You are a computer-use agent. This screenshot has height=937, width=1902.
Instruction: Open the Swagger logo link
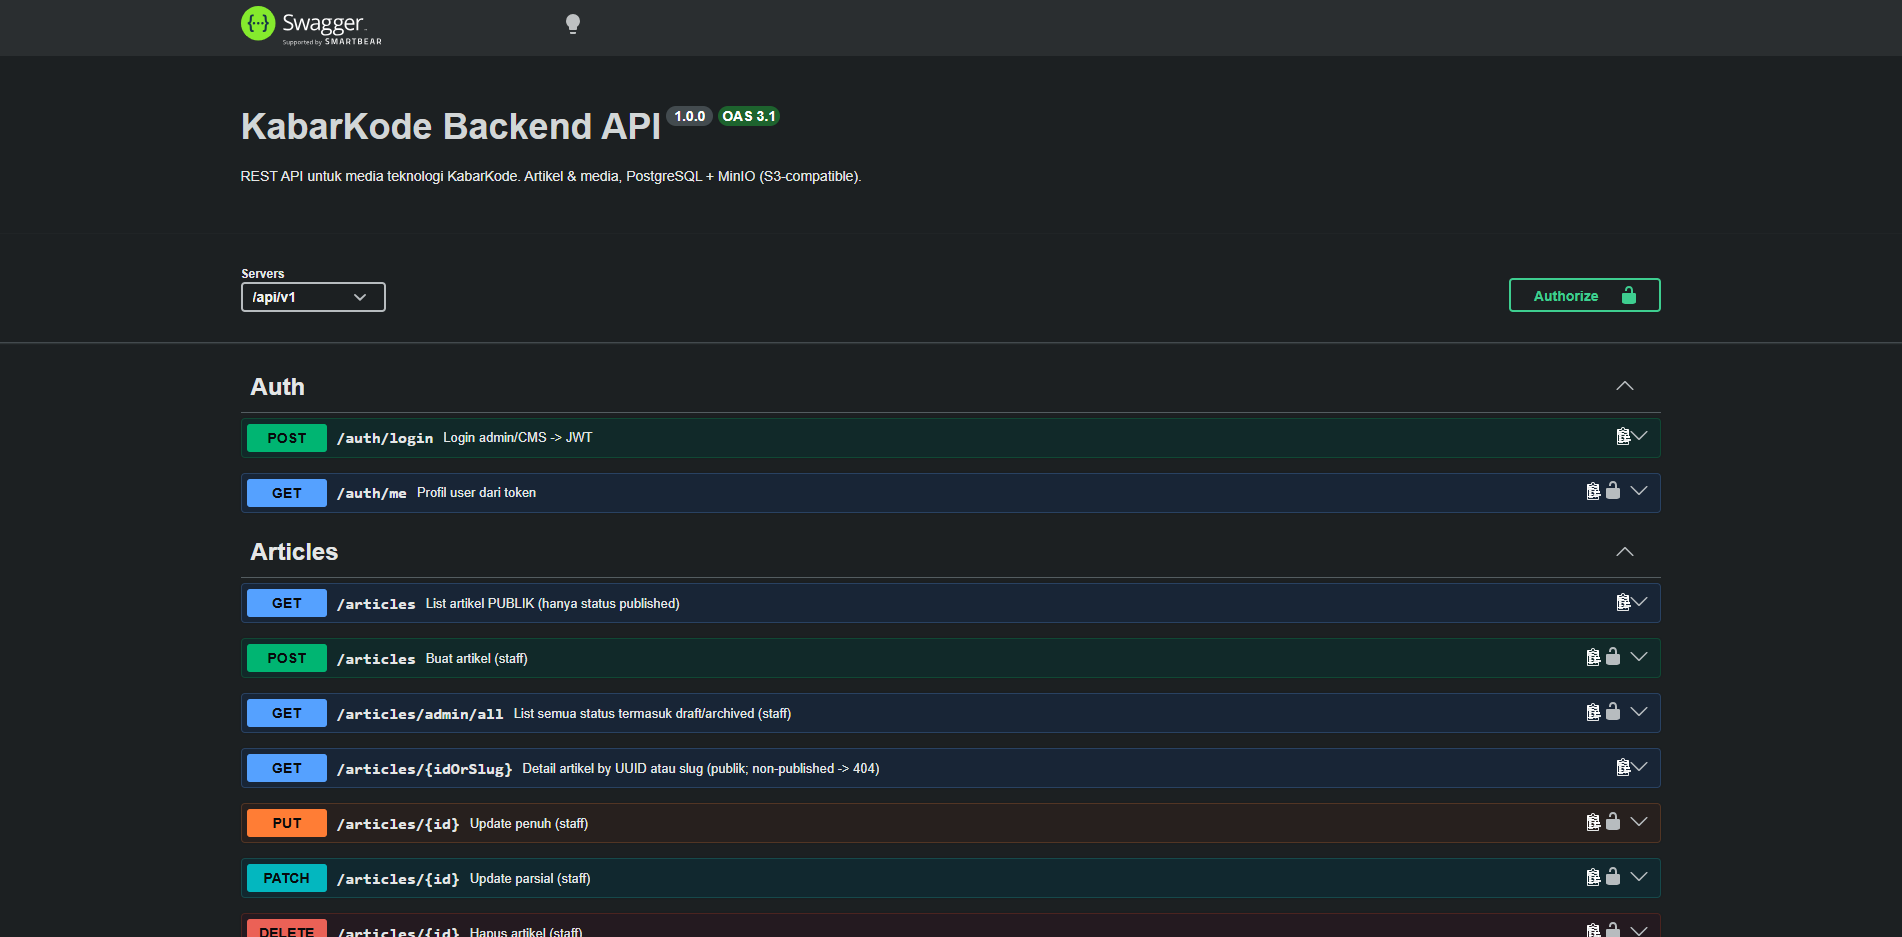[311, 25]
